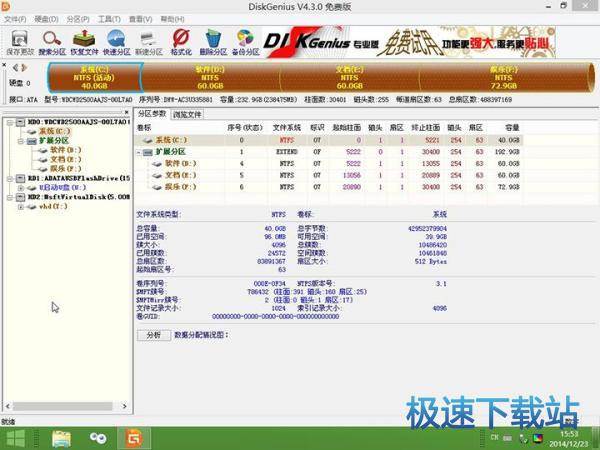
Task: Select the Documents (E:) 60.0GB bar segment
Action: point(349,77)
